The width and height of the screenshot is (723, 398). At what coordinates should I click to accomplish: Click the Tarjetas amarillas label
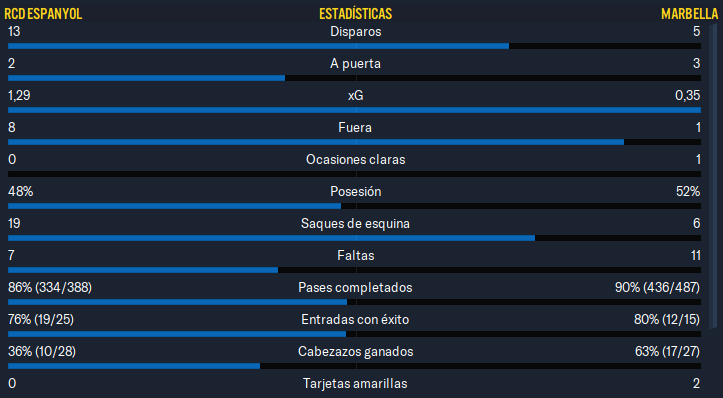click(355, 383)
